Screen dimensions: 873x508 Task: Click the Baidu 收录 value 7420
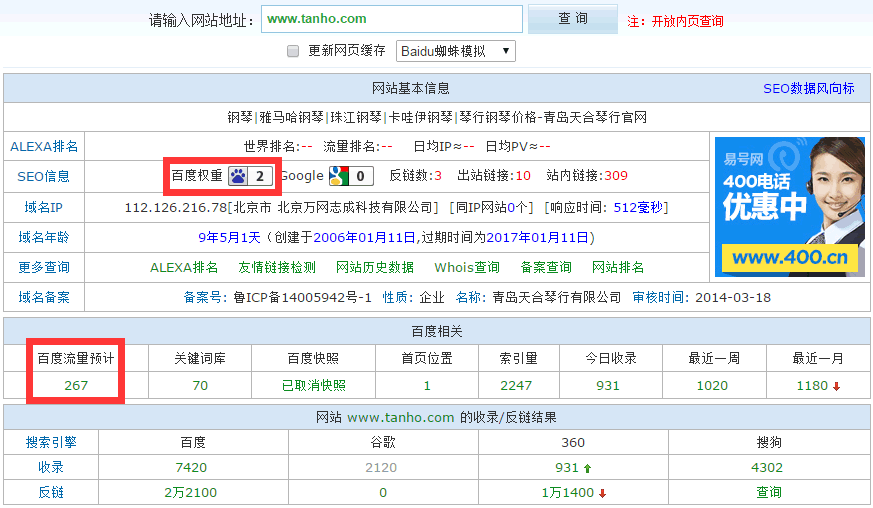click(191, 467)
